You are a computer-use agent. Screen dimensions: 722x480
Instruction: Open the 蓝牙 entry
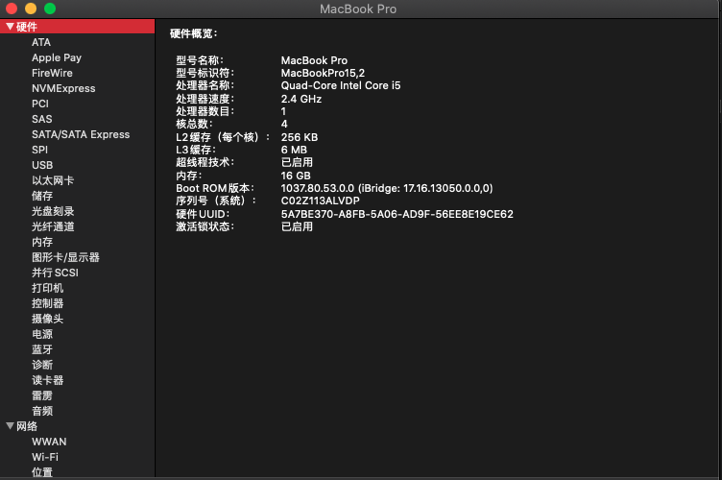pyautogui.click(x=42, y=349)
